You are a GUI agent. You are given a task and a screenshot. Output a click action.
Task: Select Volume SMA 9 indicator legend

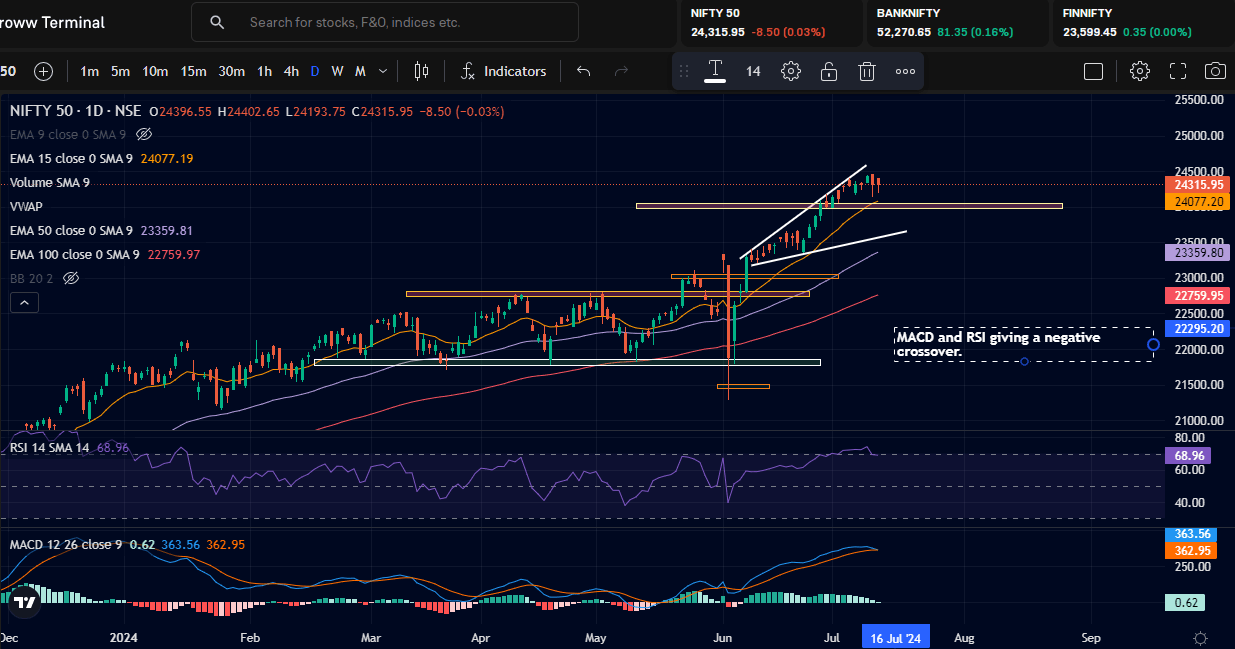(x=50, y=182)
